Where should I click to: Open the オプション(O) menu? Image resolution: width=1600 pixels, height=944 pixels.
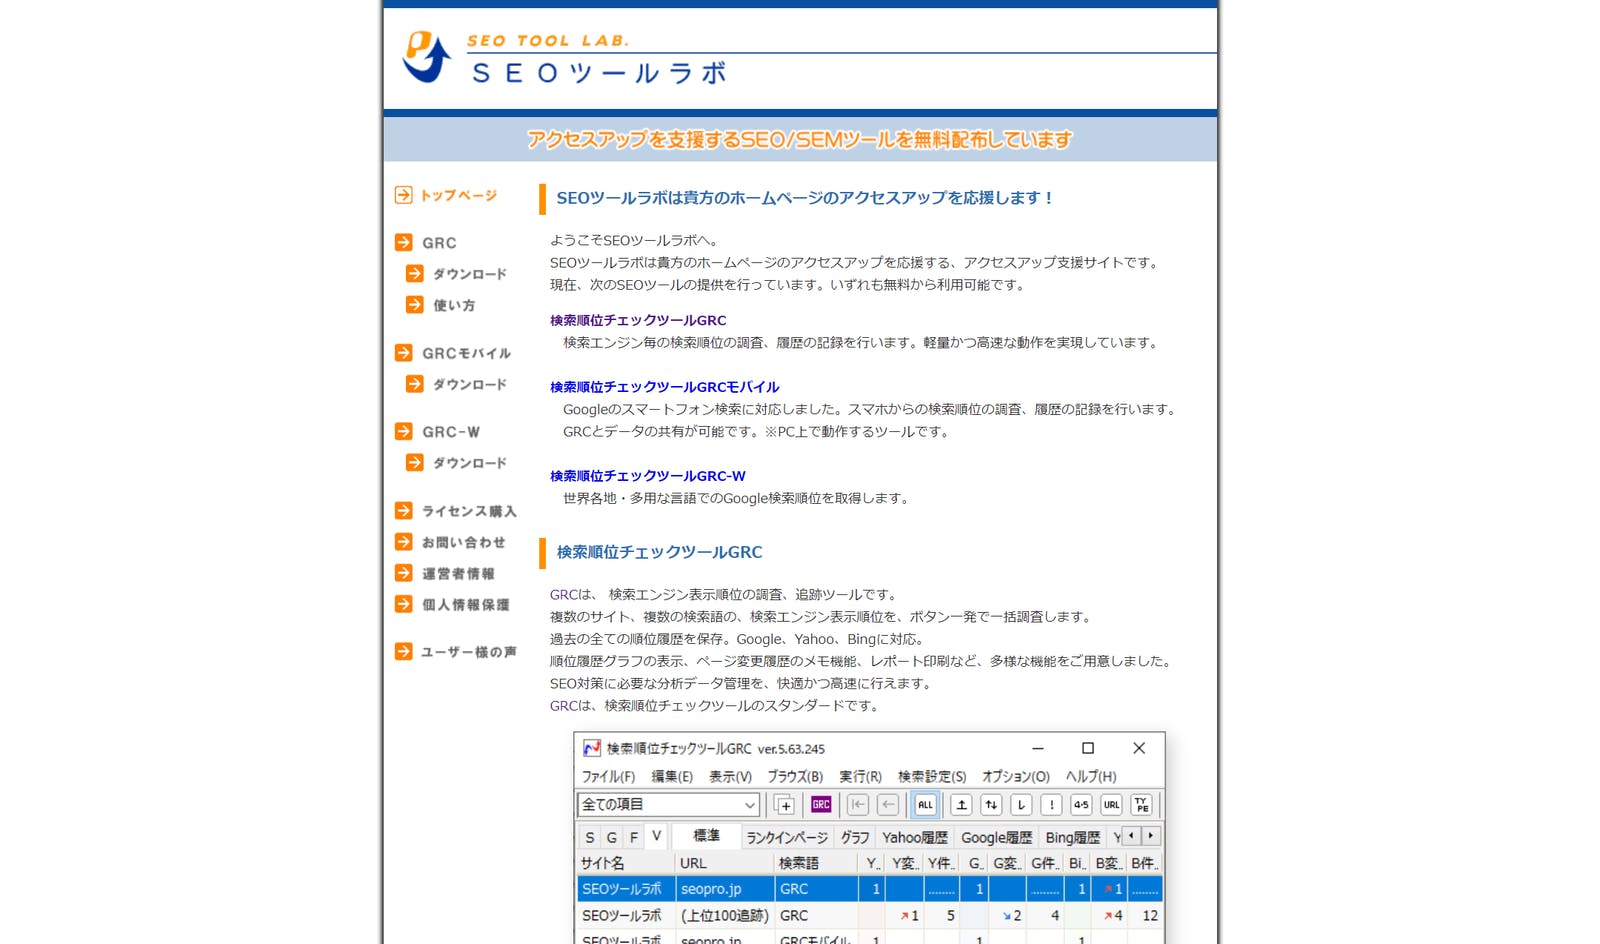tap(1016, 777)
